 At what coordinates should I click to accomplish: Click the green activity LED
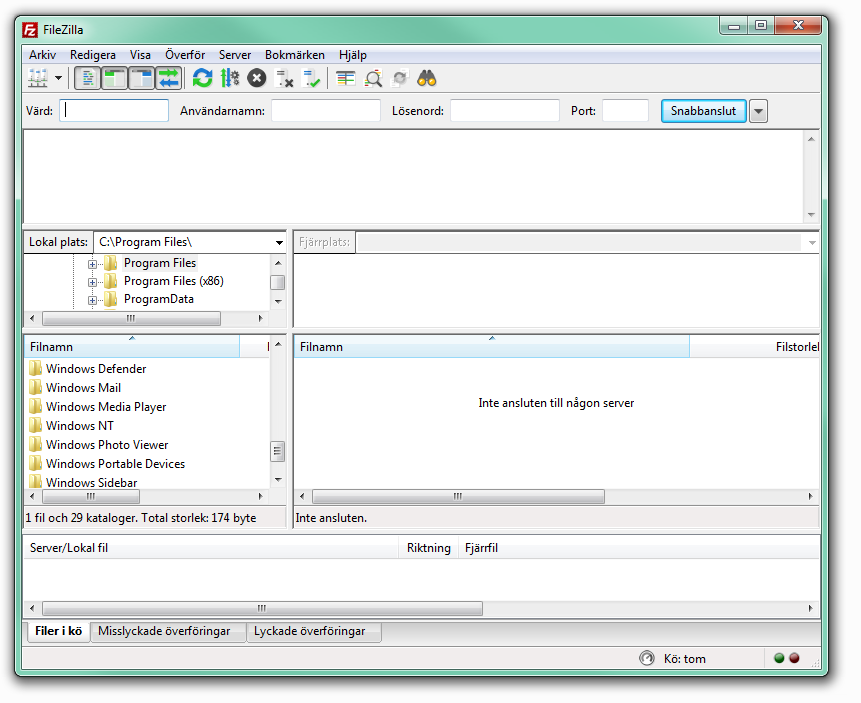coord(779,658)
